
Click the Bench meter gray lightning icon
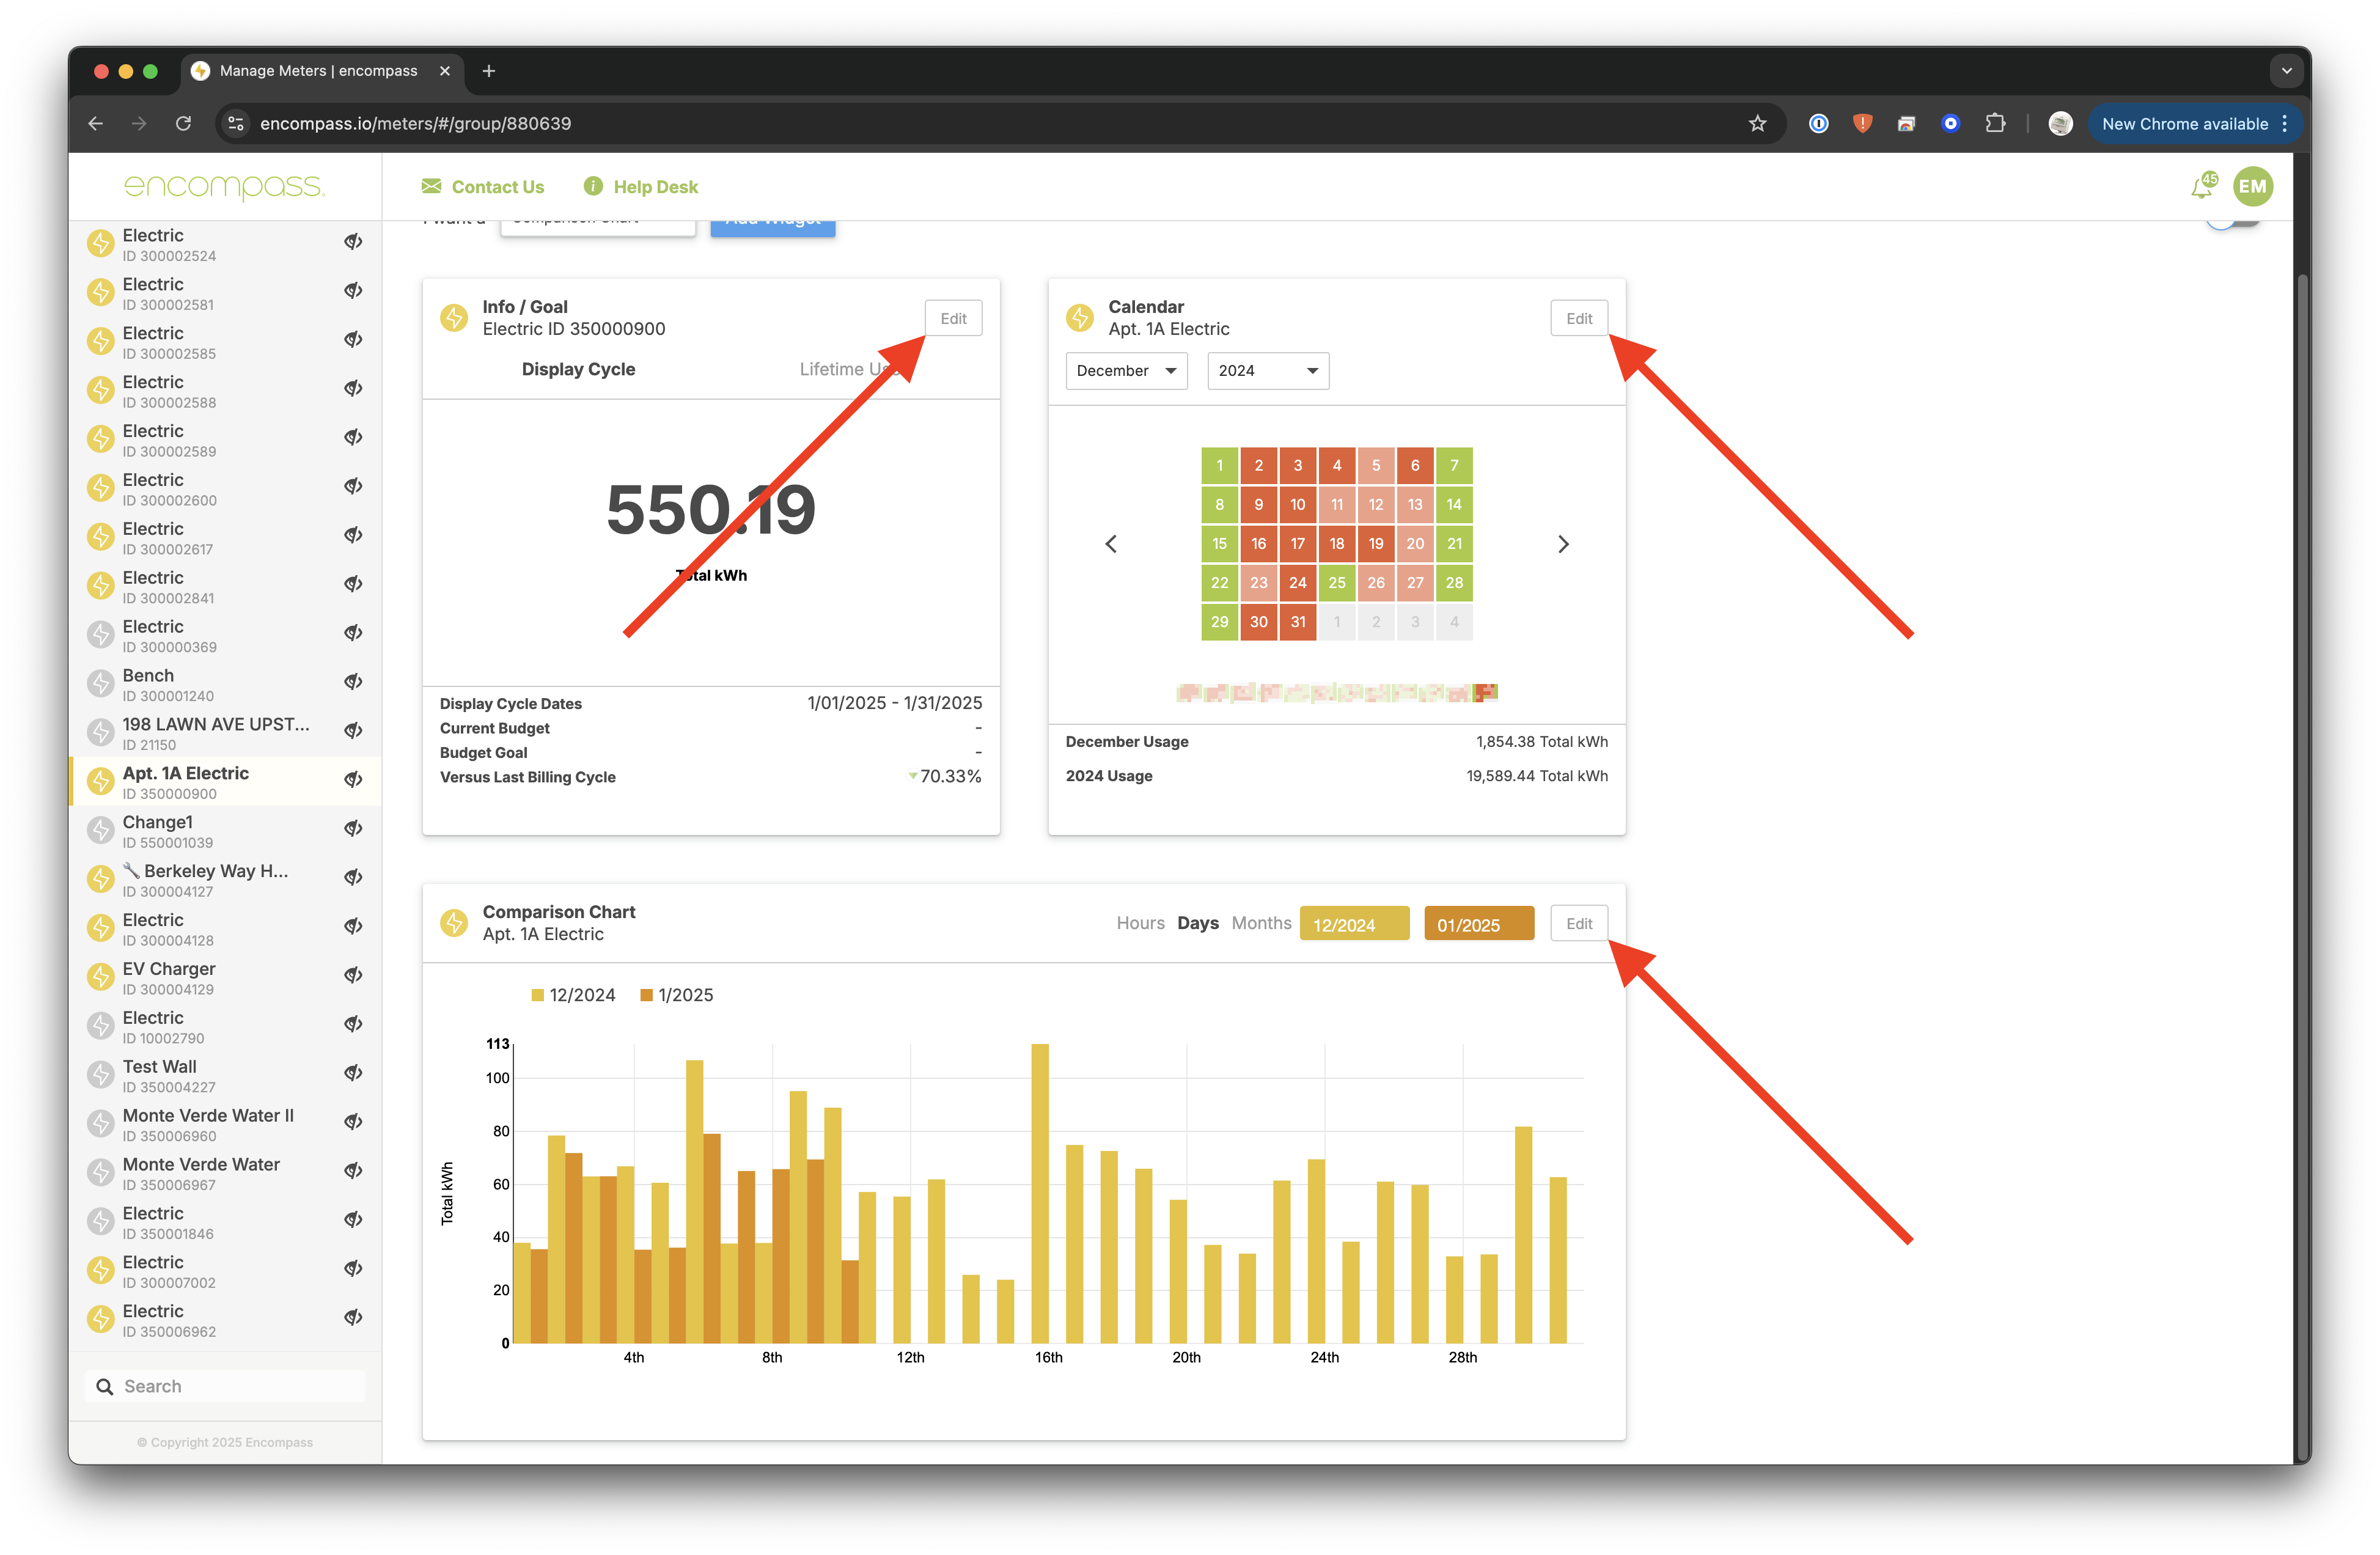[100, 684]
